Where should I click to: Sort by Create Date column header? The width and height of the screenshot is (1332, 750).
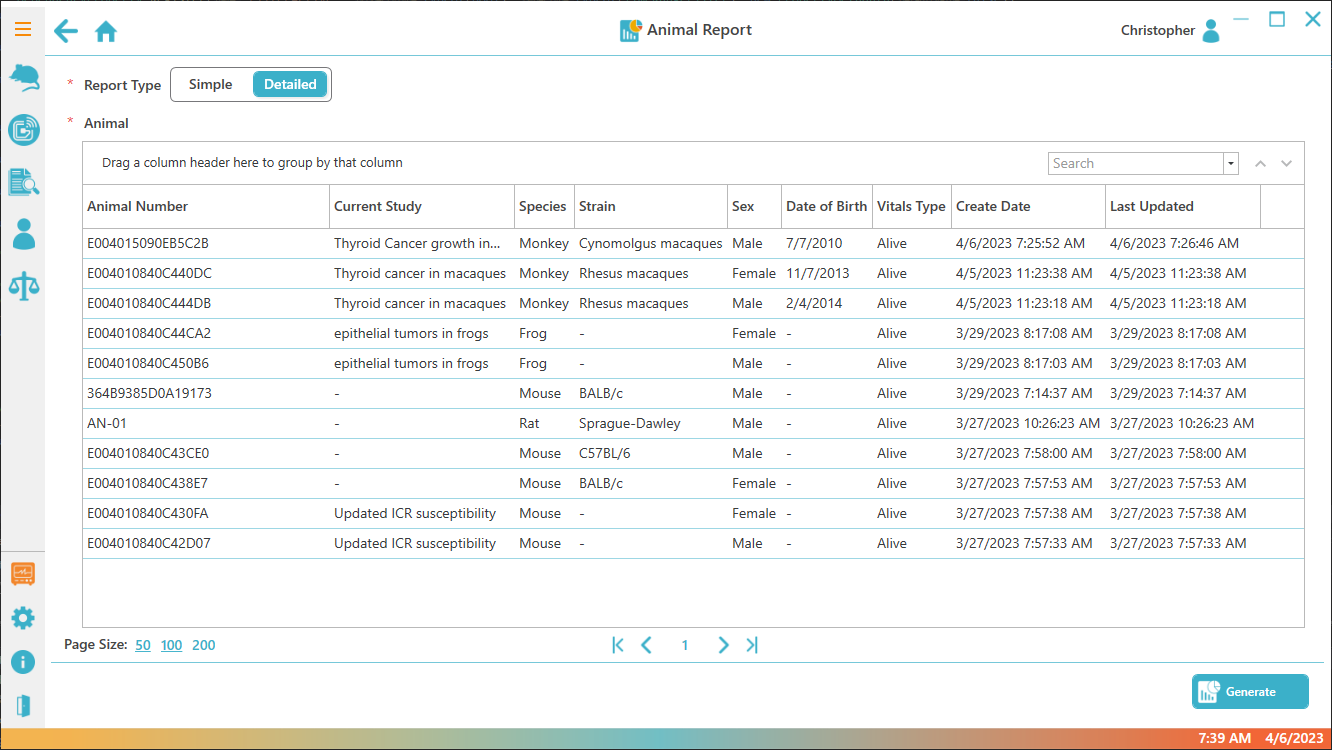[1029, 207]
